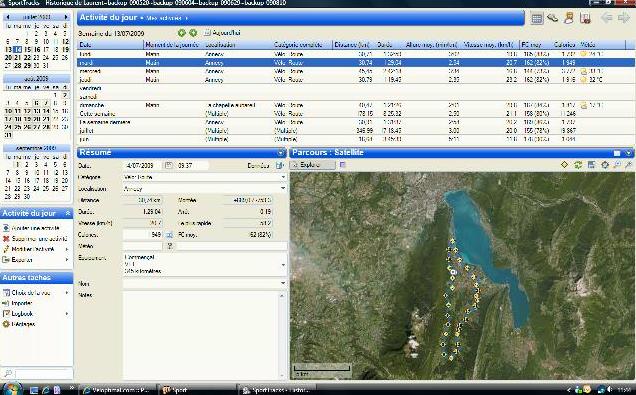Go to next week with second green button

click(x=193, y=33)
